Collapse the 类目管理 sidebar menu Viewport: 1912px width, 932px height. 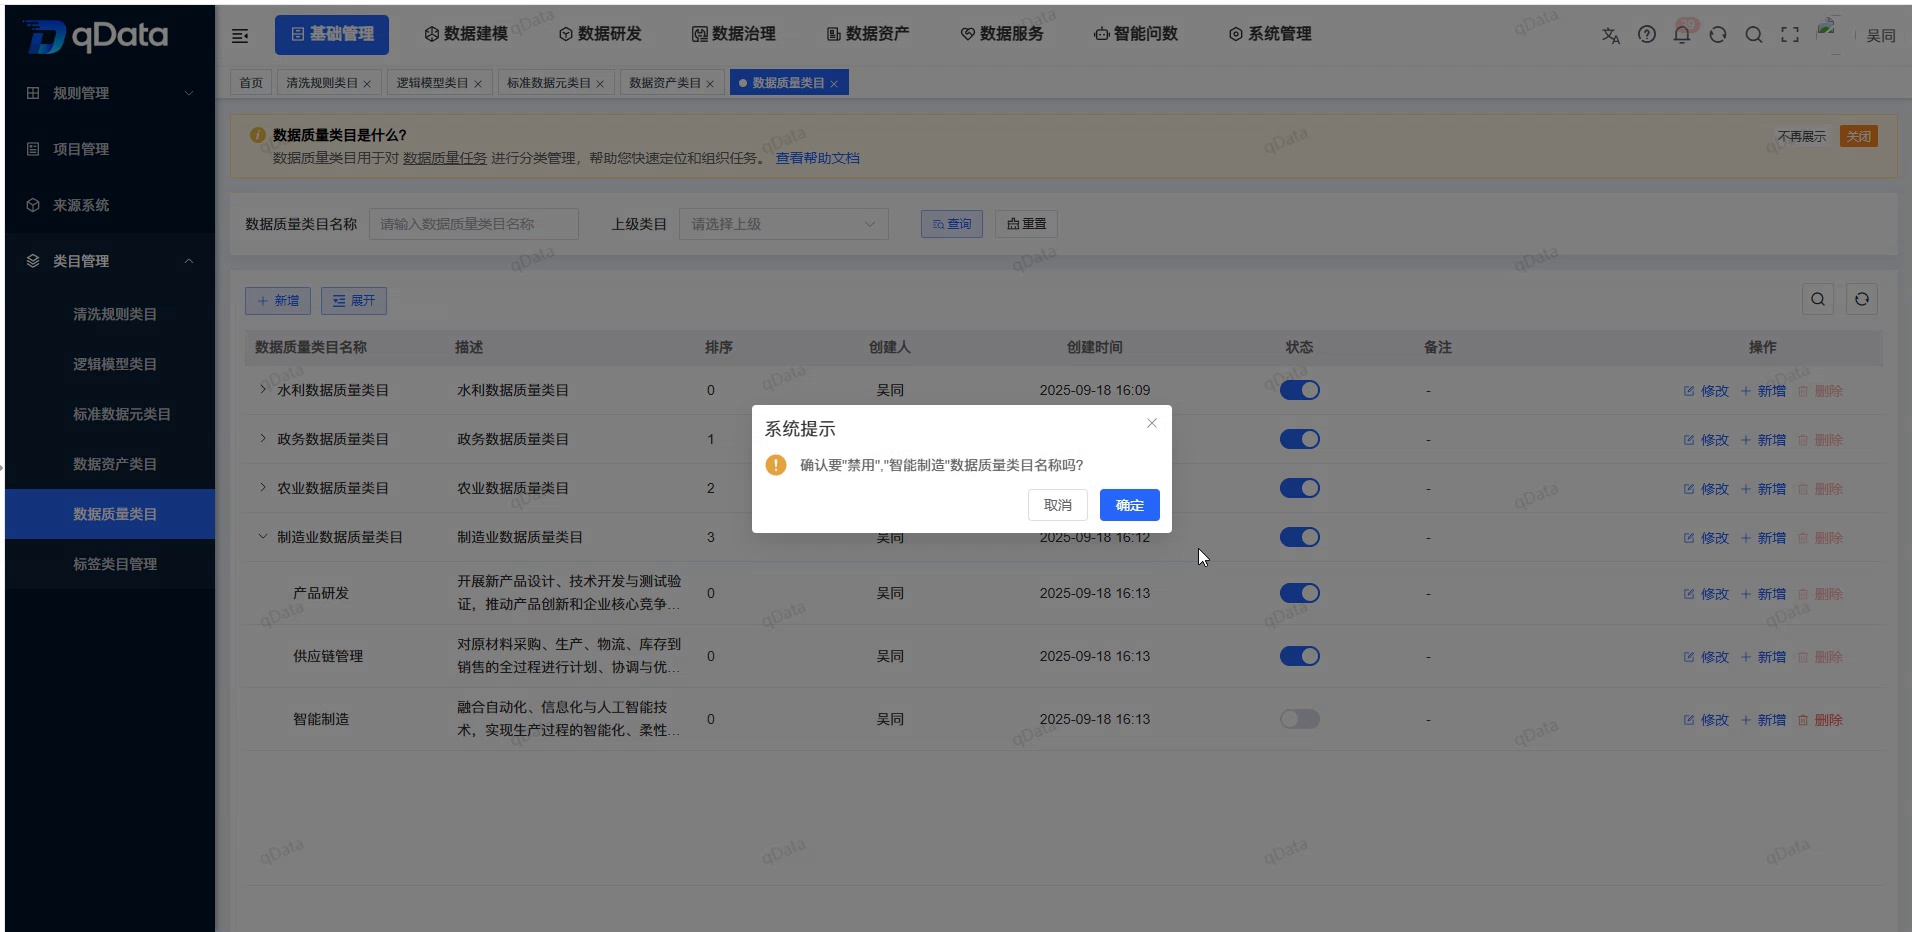pos(110,261)
